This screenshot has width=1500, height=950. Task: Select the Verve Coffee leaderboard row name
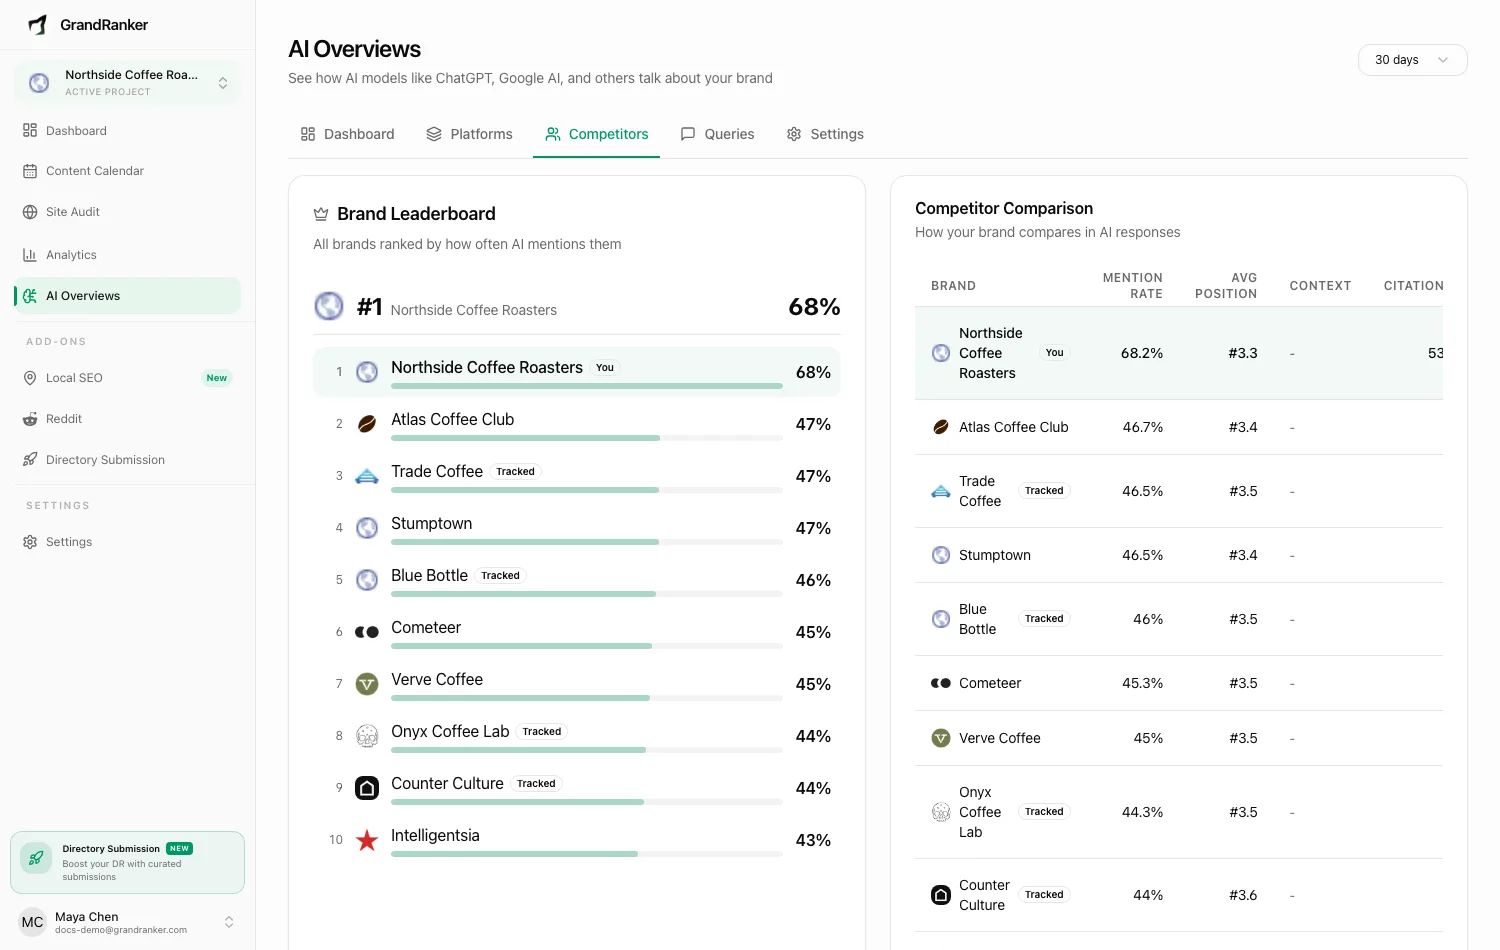click(437, 680)
